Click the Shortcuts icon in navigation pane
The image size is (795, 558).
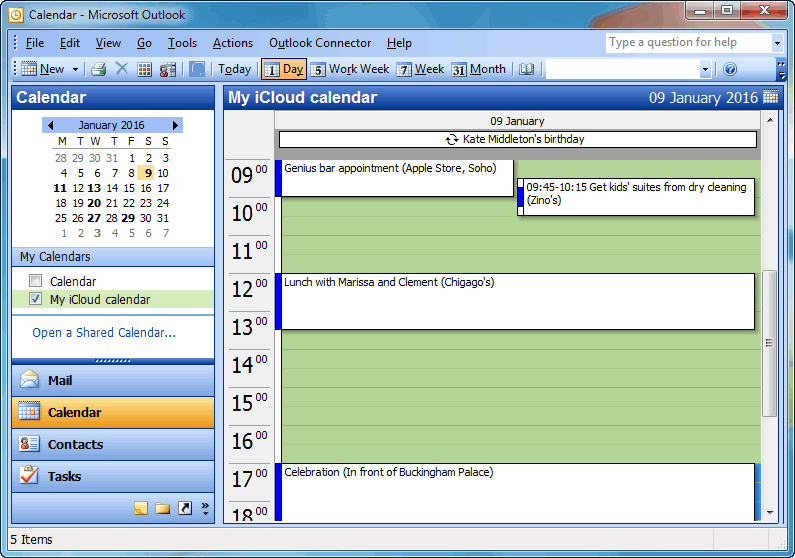coord(185,508)
